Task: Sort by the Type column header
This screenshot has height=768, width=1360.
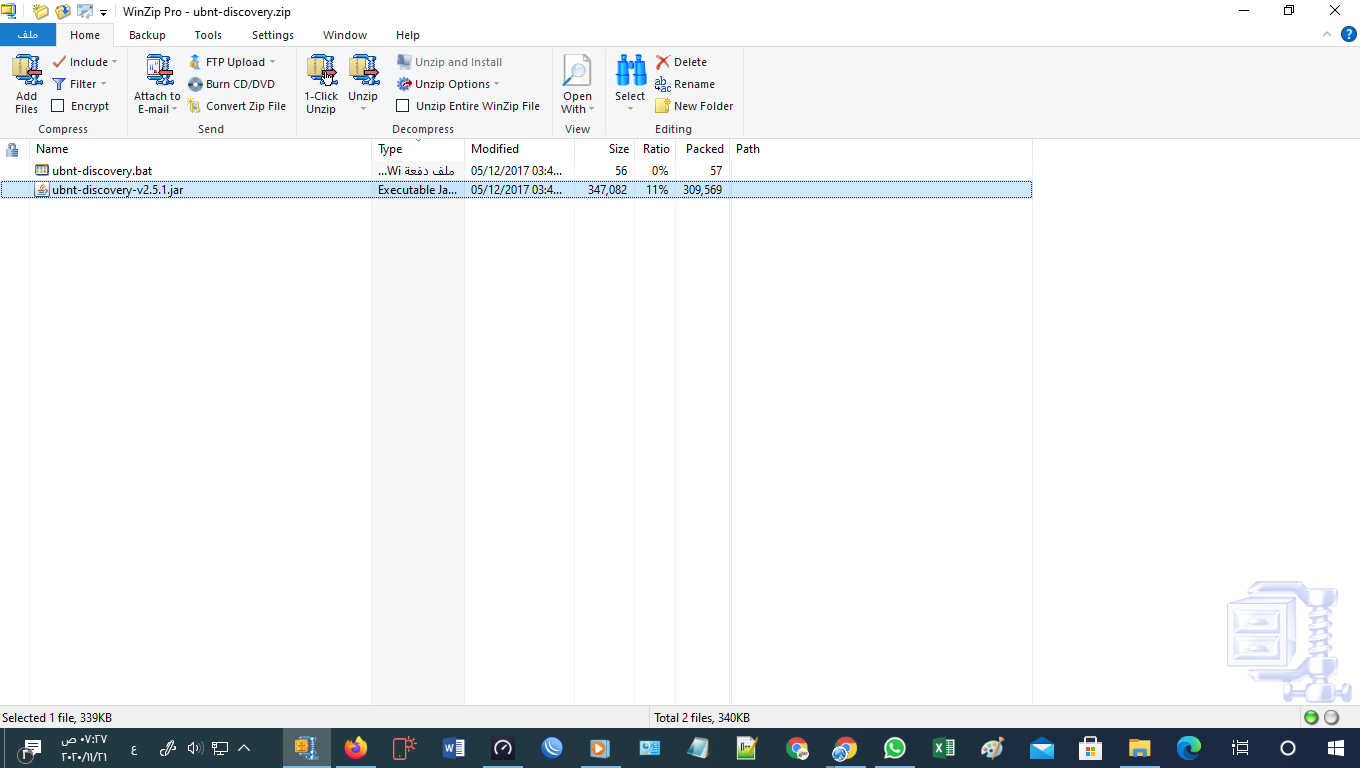Action: pyautogui.click(x=418, y=149)
